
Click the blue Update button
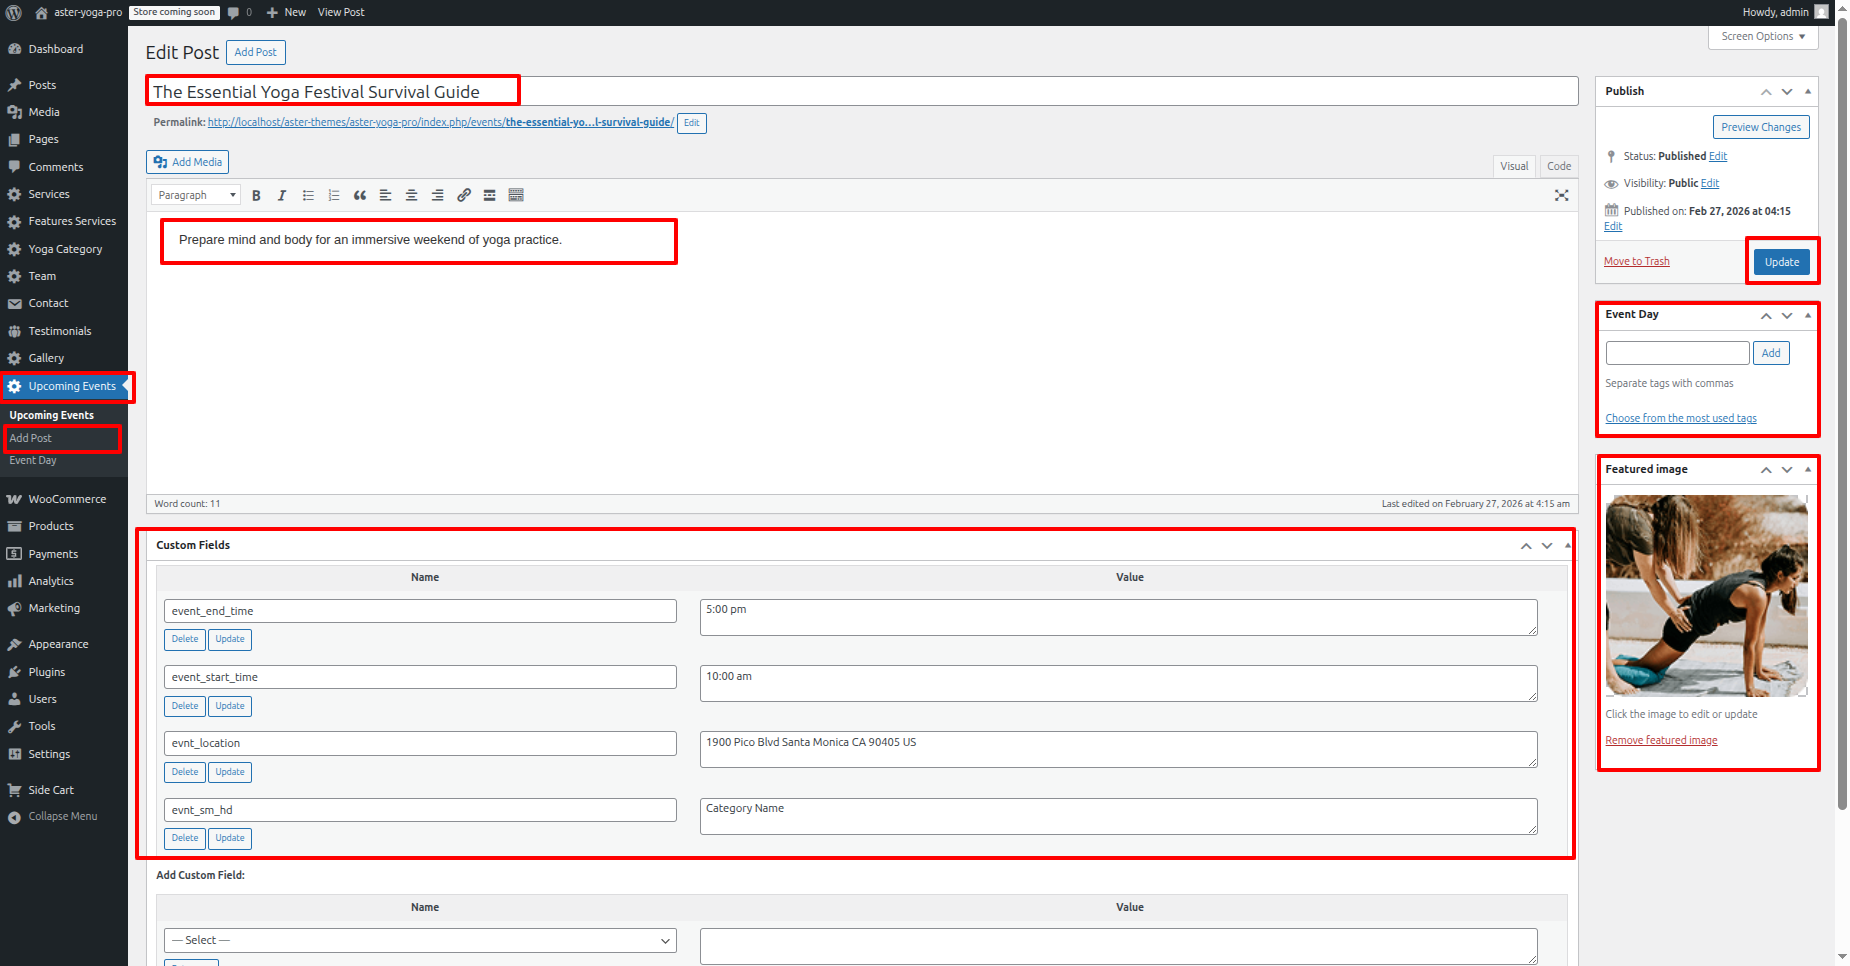click(1781, 262)
